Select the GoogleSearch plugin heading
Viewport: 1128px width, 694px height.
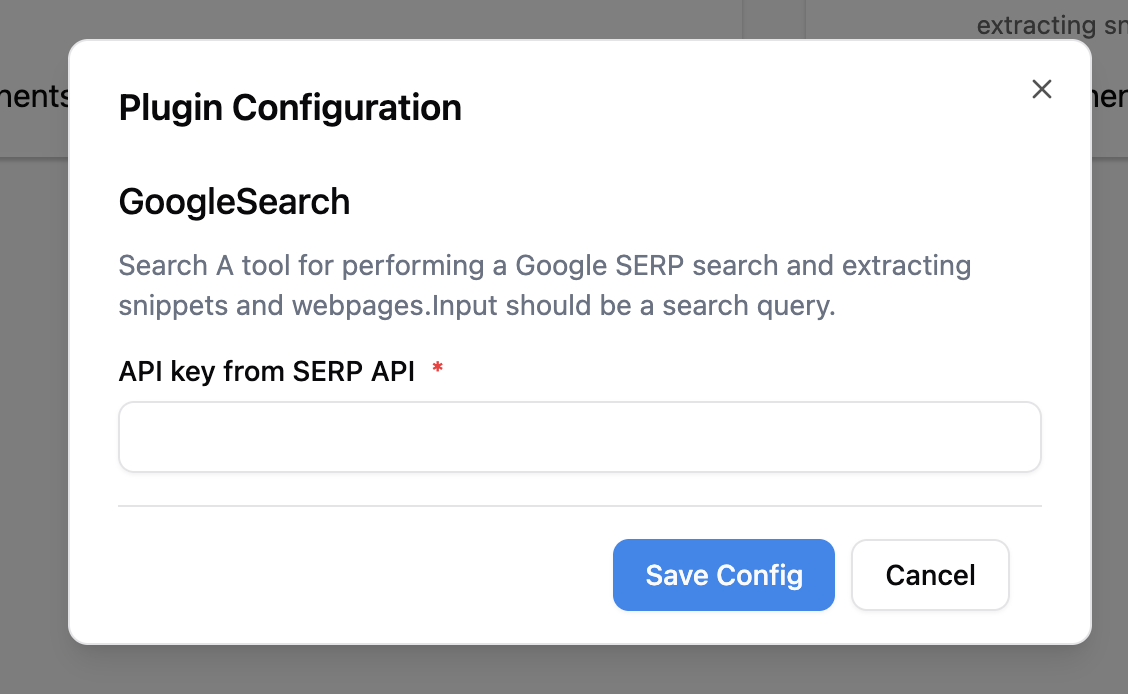[234, 202]
